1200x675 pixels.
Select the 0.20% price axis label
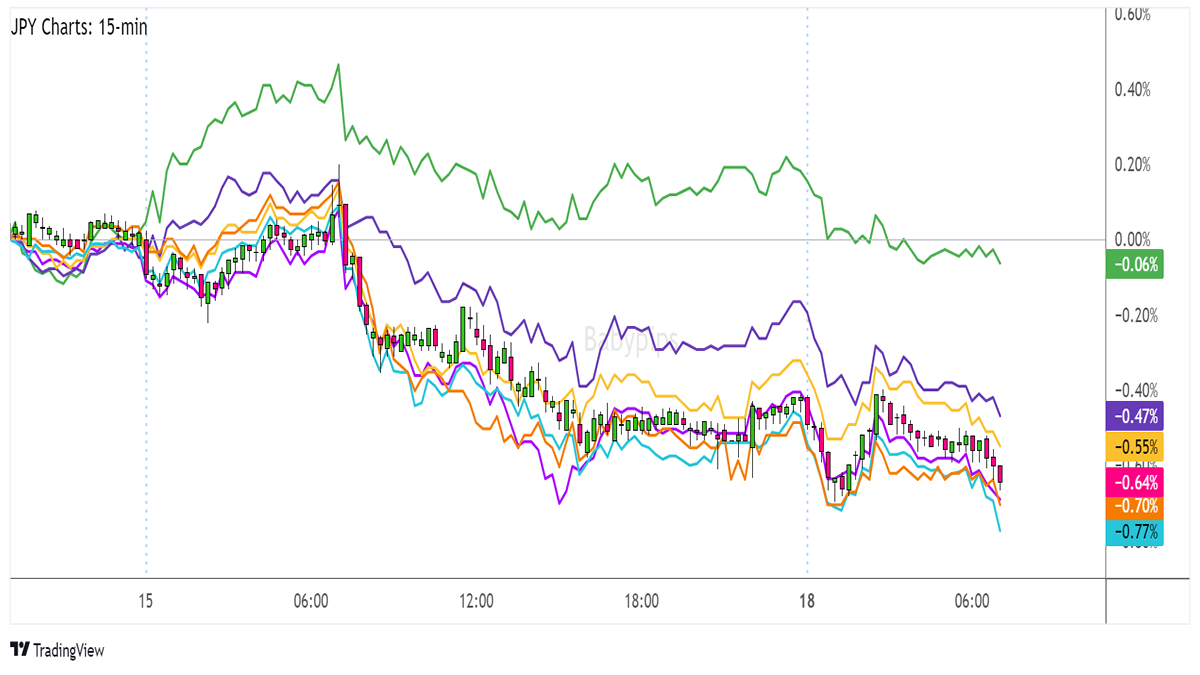pyautogui.click(x=1134, y=164)
